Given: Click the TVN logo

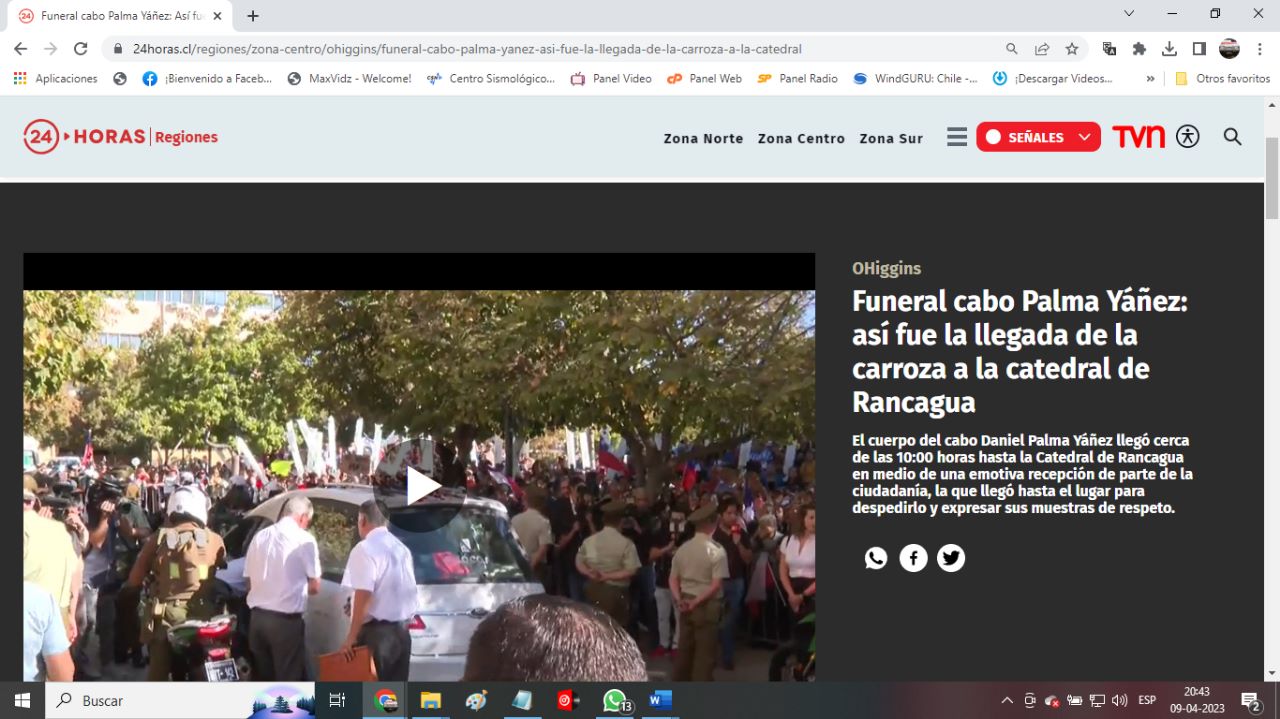Looking at the screenshot, I should [1138, 137].
